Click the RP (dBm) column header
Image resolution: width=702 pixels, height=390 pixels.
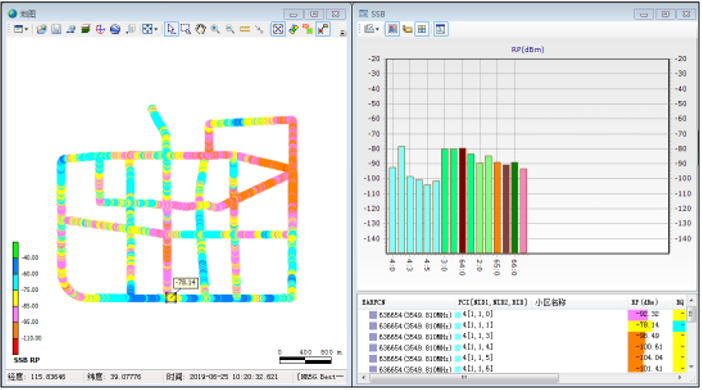coord(644,302)
